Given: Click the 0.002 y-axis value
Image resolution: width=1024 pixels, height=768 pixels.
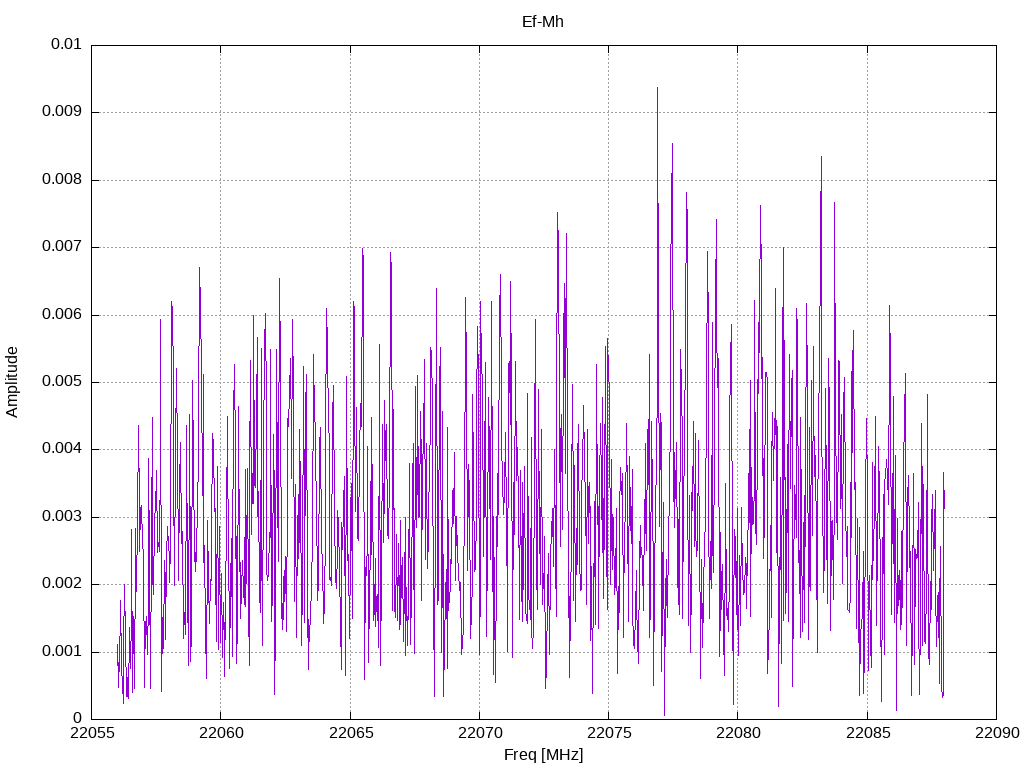Looking at the screenshot, I should pos(62,584).
